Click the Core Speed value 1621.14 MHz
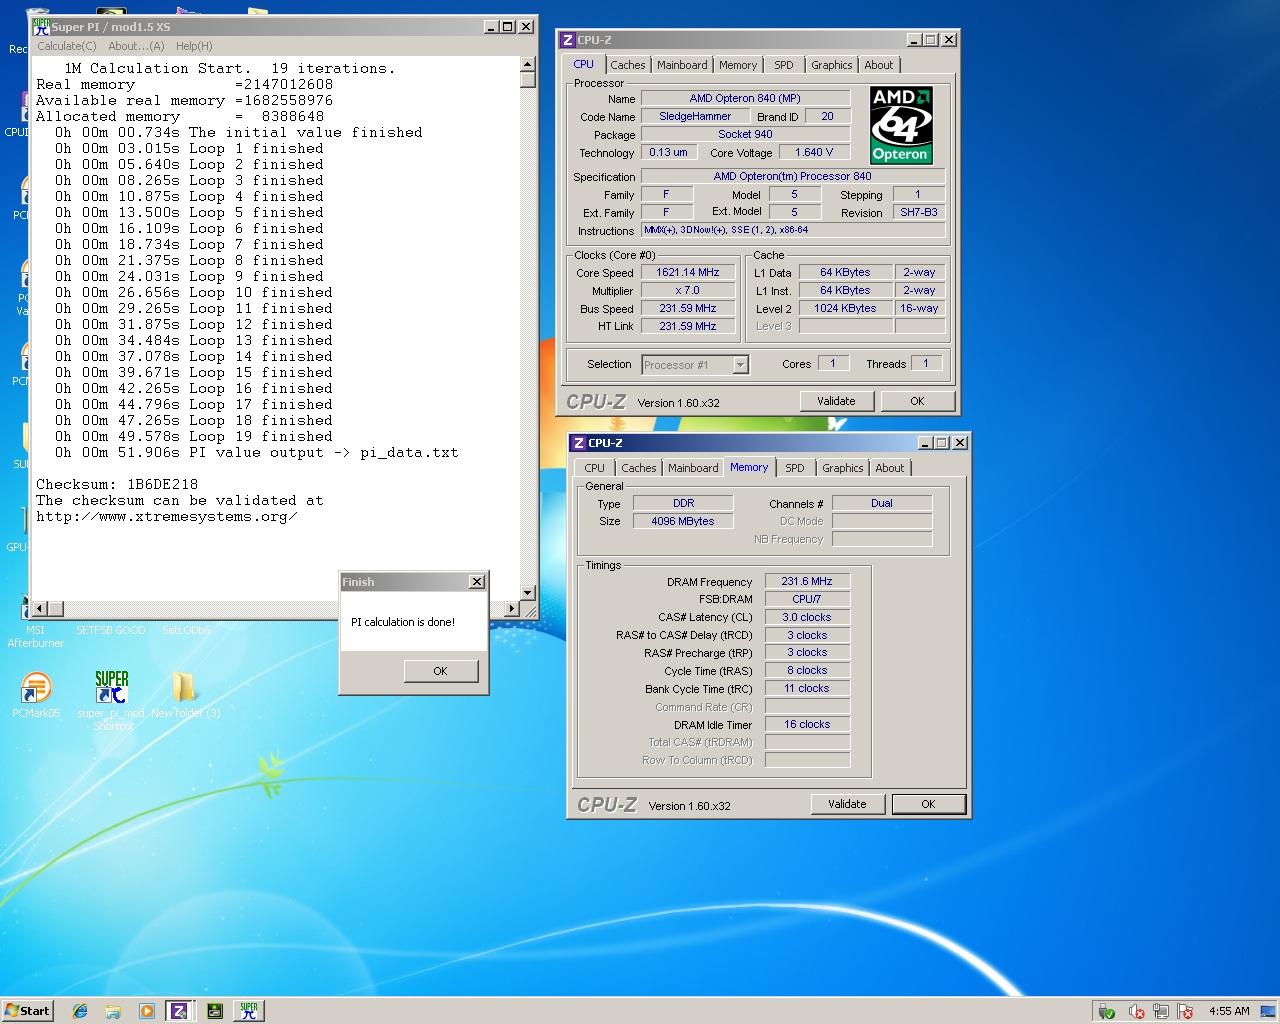Image resolution: width=1280 pixels, height=1024 pixels. coord(688,272)
